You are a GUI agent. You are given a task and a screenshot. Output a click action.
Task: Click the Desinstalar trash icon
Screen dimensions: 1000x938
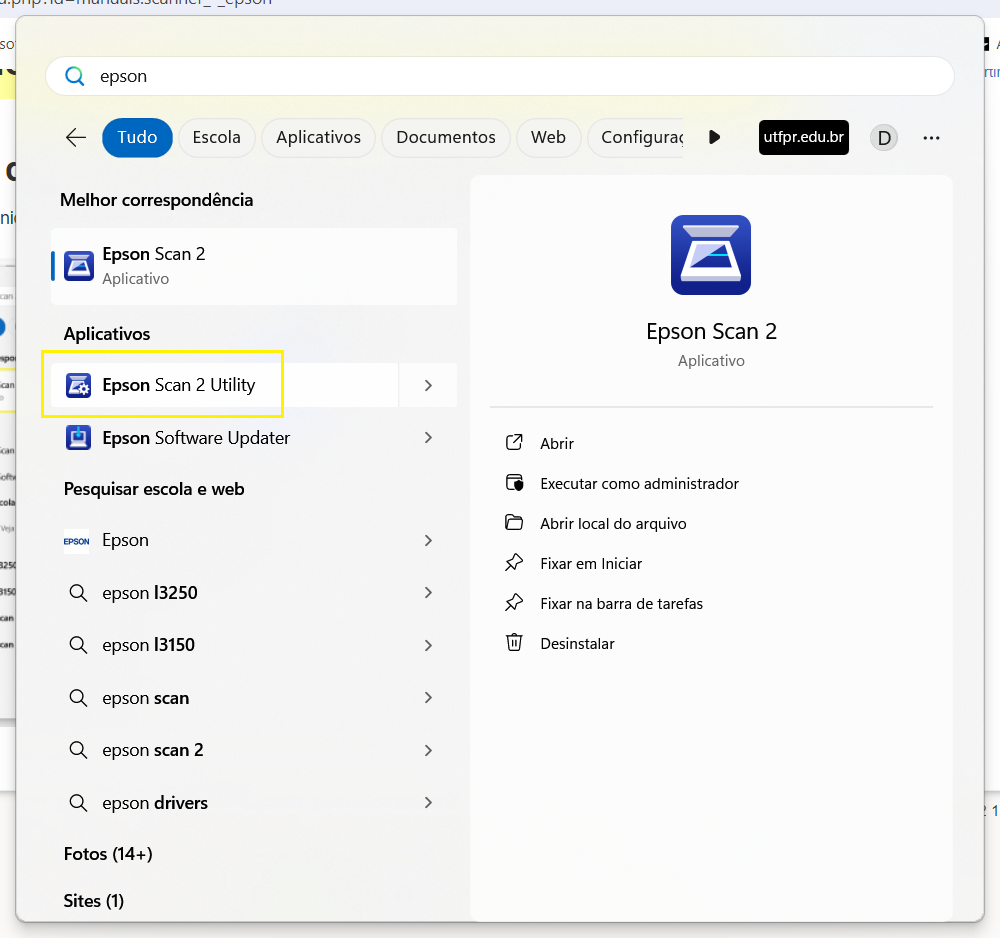(x=514, y=643)
